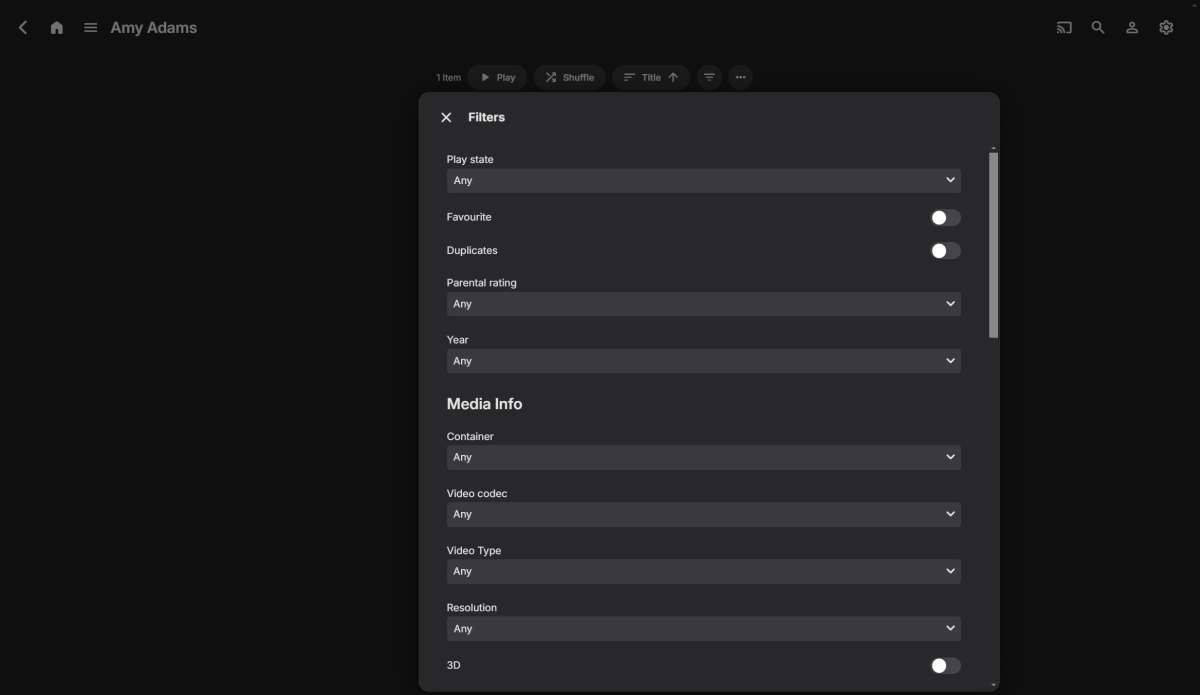Open the Video codec dropdown

click(x=703, y=514)
